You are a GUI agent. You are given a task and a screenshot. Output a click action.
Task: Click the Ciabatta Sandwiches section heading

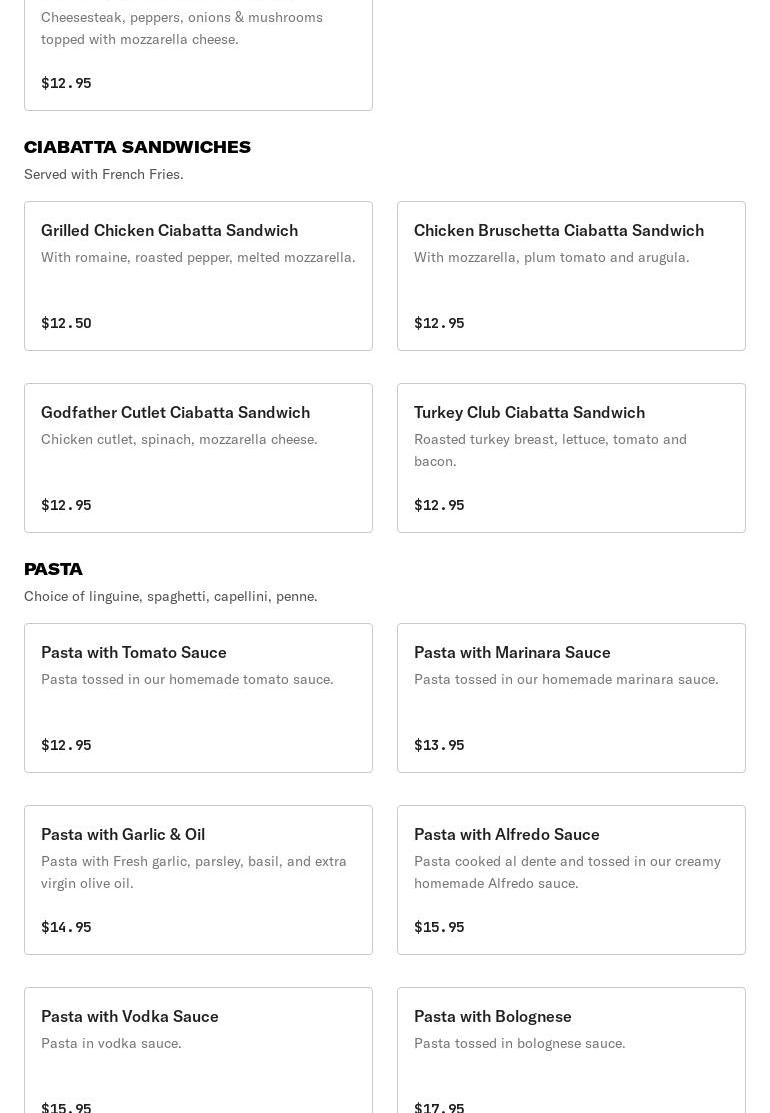click(137, 147)
